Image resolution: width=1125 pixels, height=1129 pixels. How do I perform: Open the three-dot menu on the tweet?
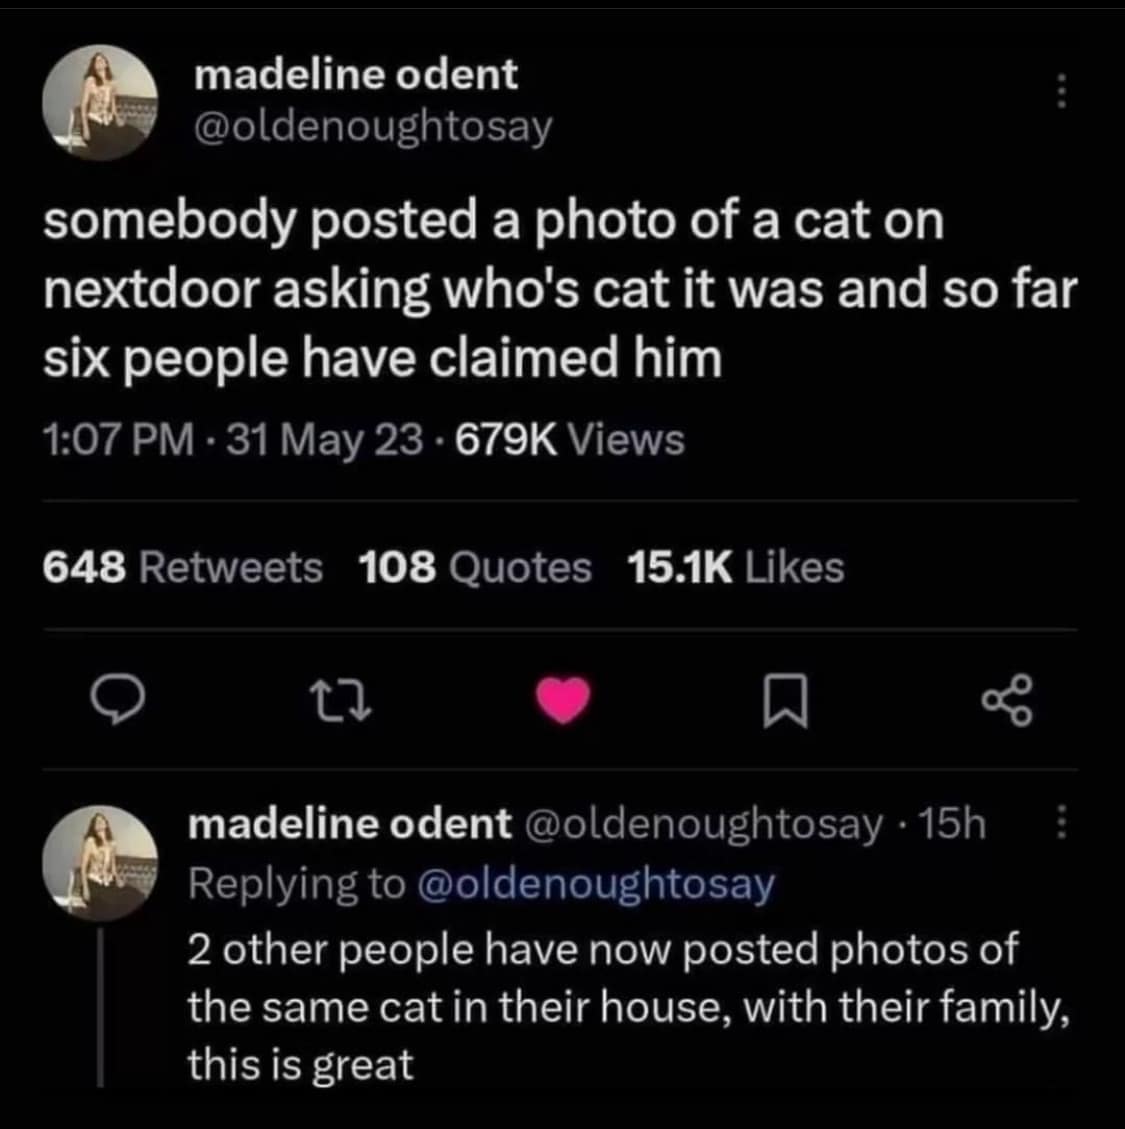[x=1061, y=92]
